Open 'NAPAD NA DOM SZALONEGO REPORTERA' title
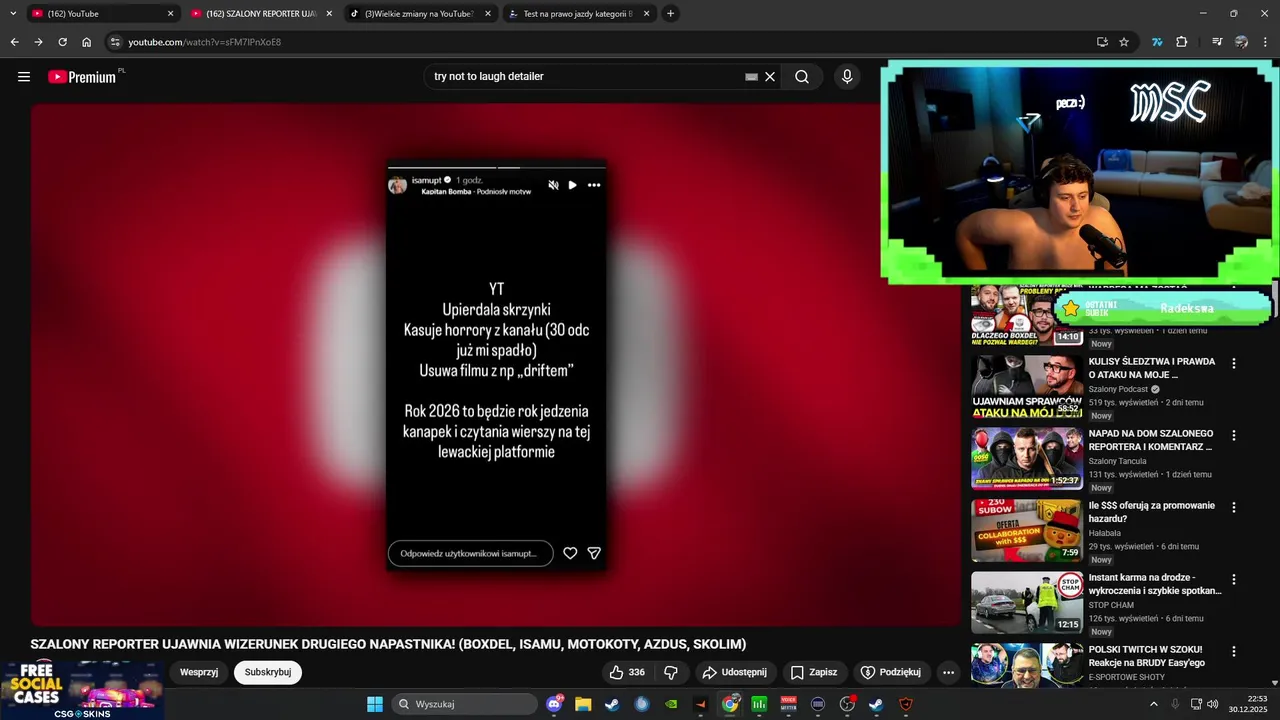The image size is (1280, 720). (1150, 440)
